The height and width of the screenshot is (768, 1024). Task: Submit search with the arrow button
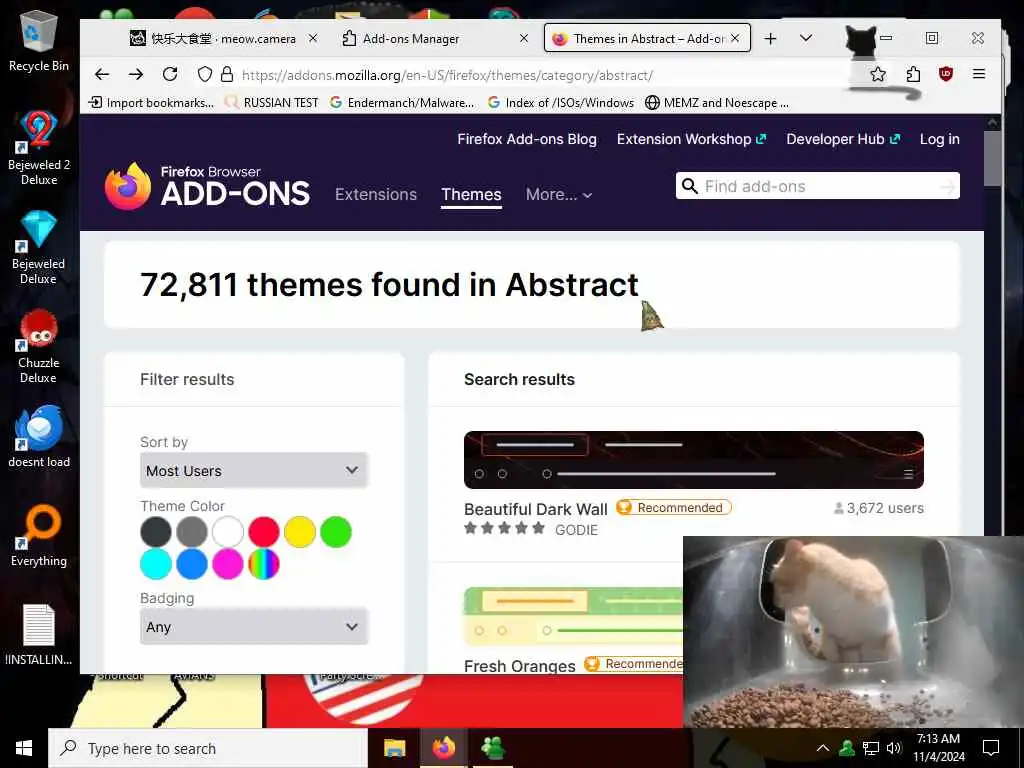[x=947, y=187]
